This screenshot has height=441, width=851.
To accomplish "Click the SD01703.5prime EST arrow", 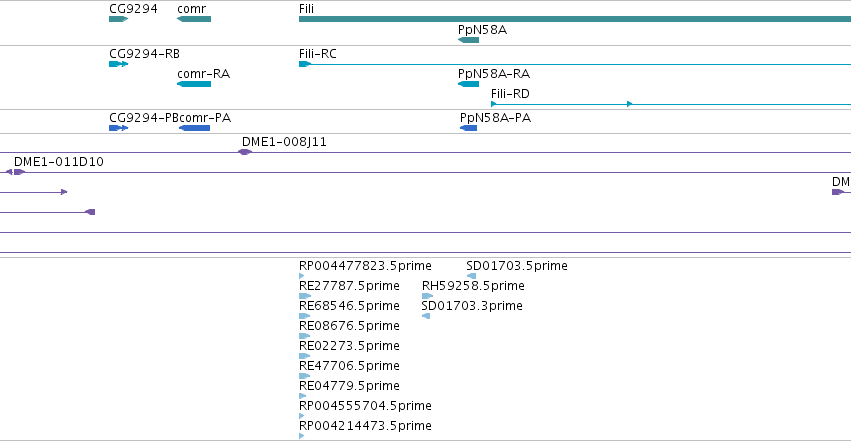I will click(x=471, y=276).
